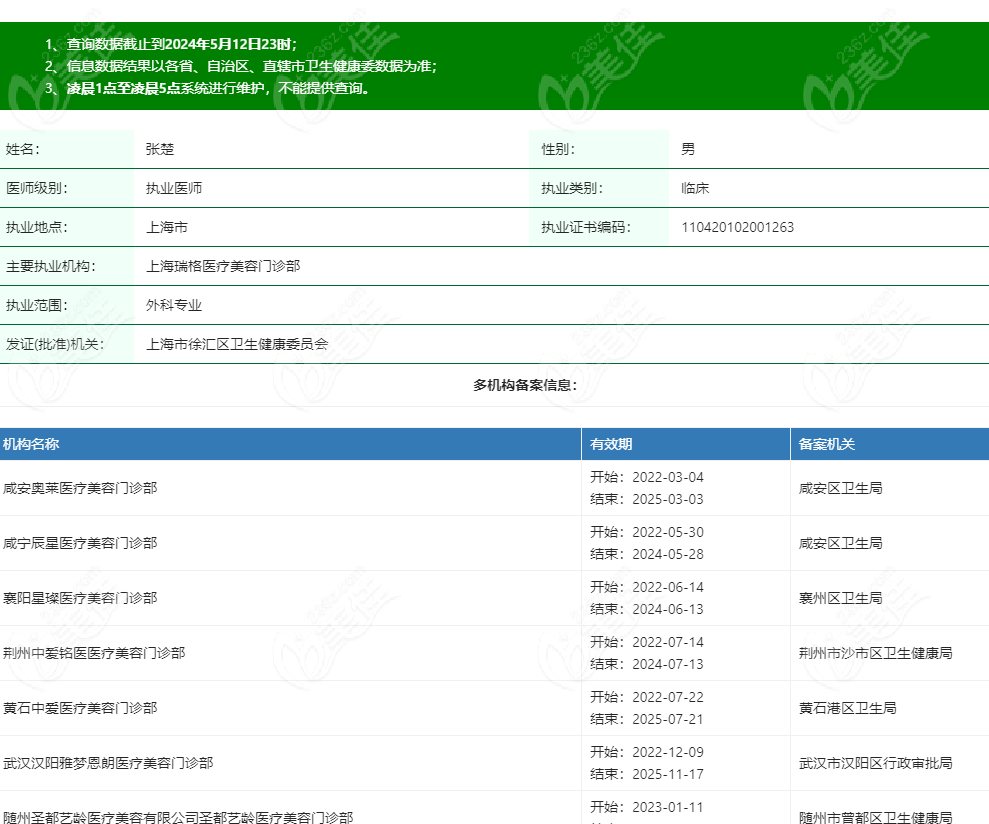Click the 临床 category value
Screen dimensions: 989x824
[695, 188]
